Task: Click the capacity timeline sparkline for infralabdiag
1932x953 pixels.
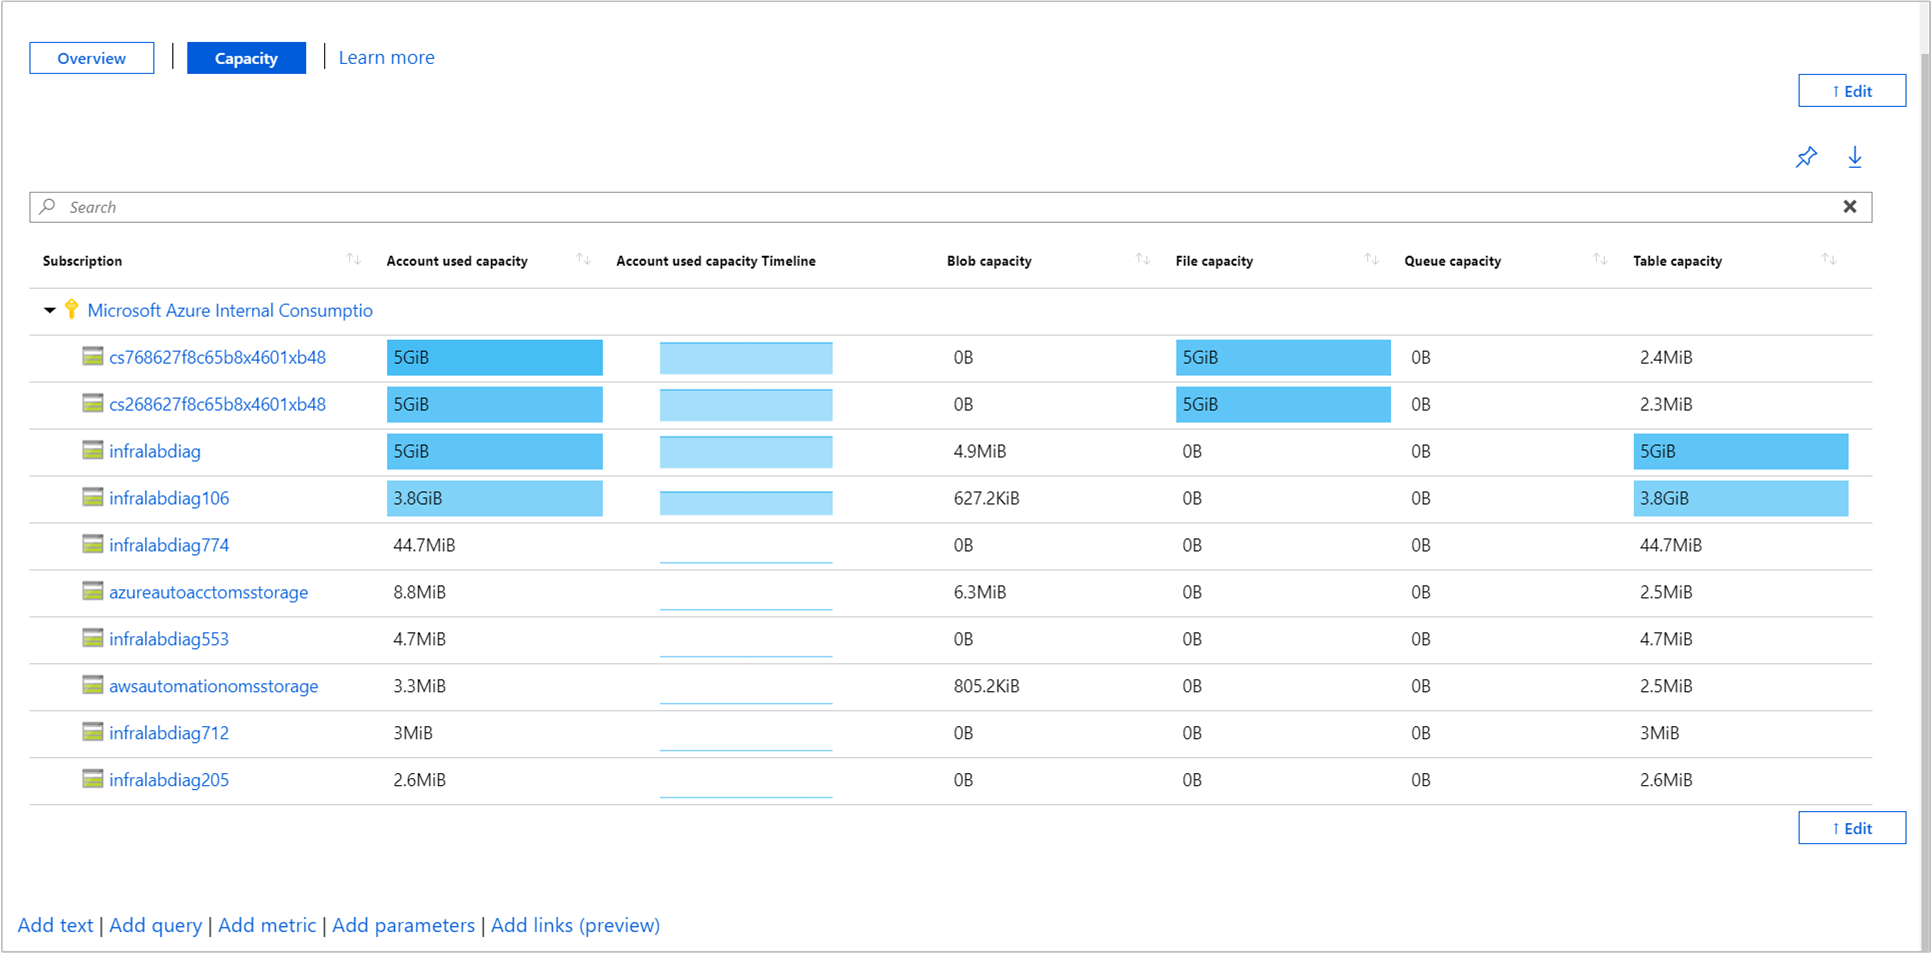Action: tap(746, 451)
